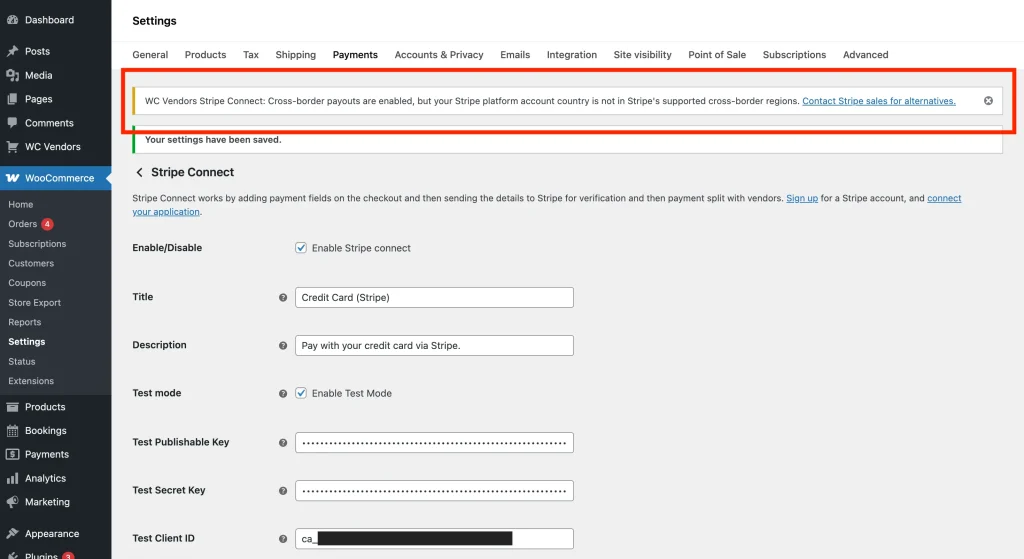Viewport: 1024px width, 559px height.
Task: Click the Title input field
Action: tap(434, 297)
